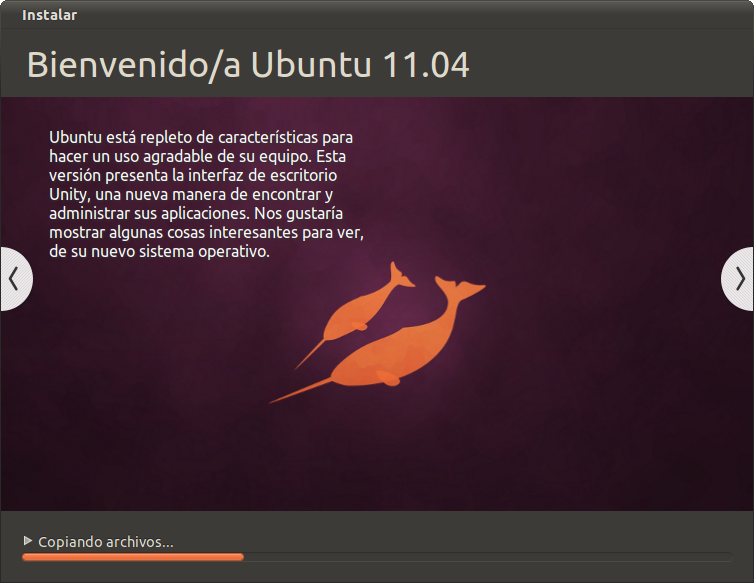Click the word "Bienvenido/a" in the heading
Screen dimensions: 754x583
(133, 64)
